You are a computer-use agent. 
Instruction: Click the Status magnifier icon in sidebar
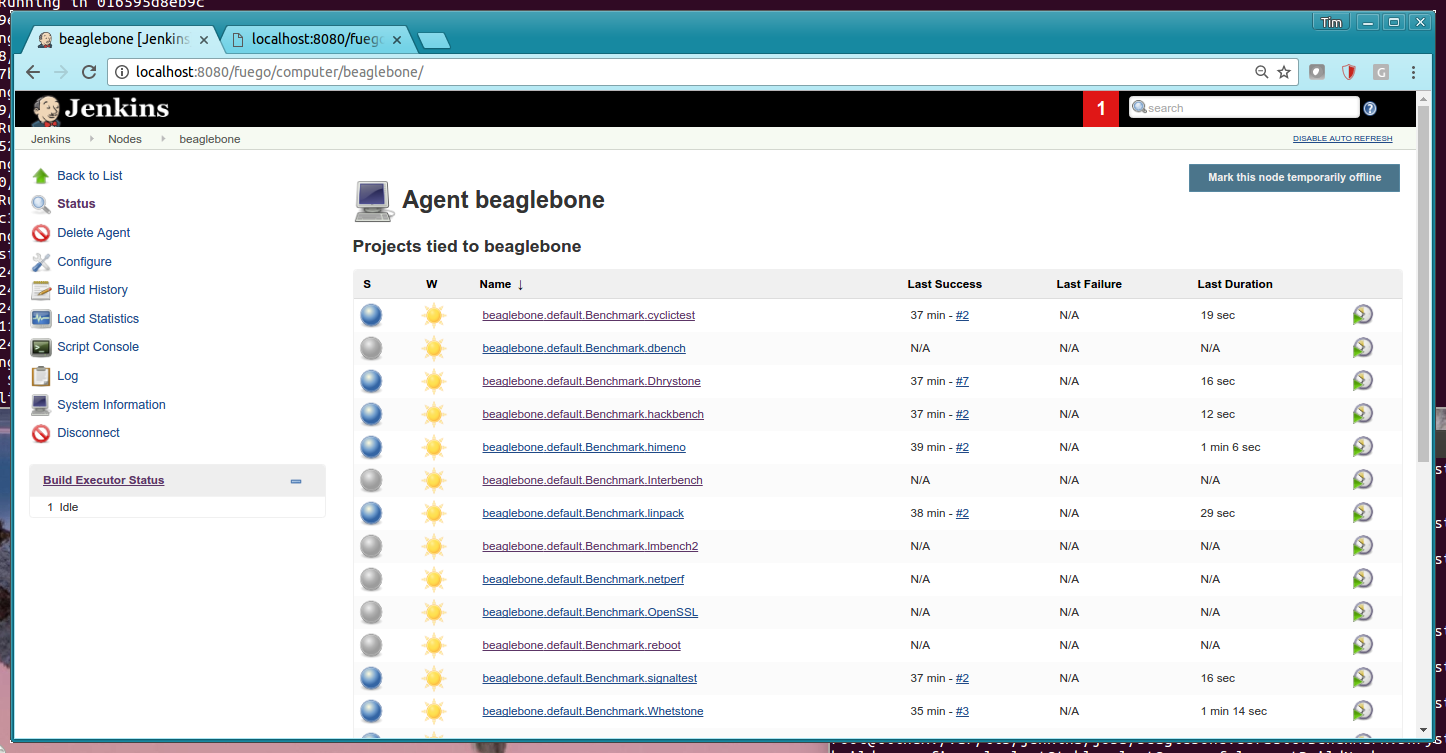coord(41,204)
